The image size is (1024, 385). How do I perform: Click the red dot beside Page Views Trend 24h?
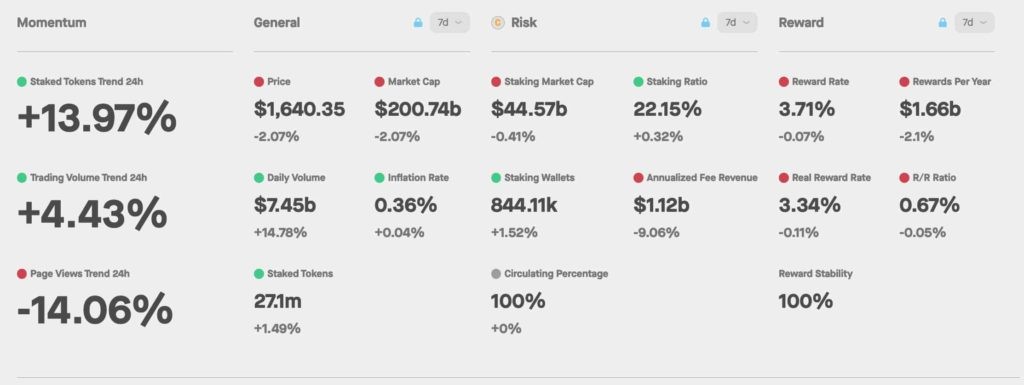(22, 273)
